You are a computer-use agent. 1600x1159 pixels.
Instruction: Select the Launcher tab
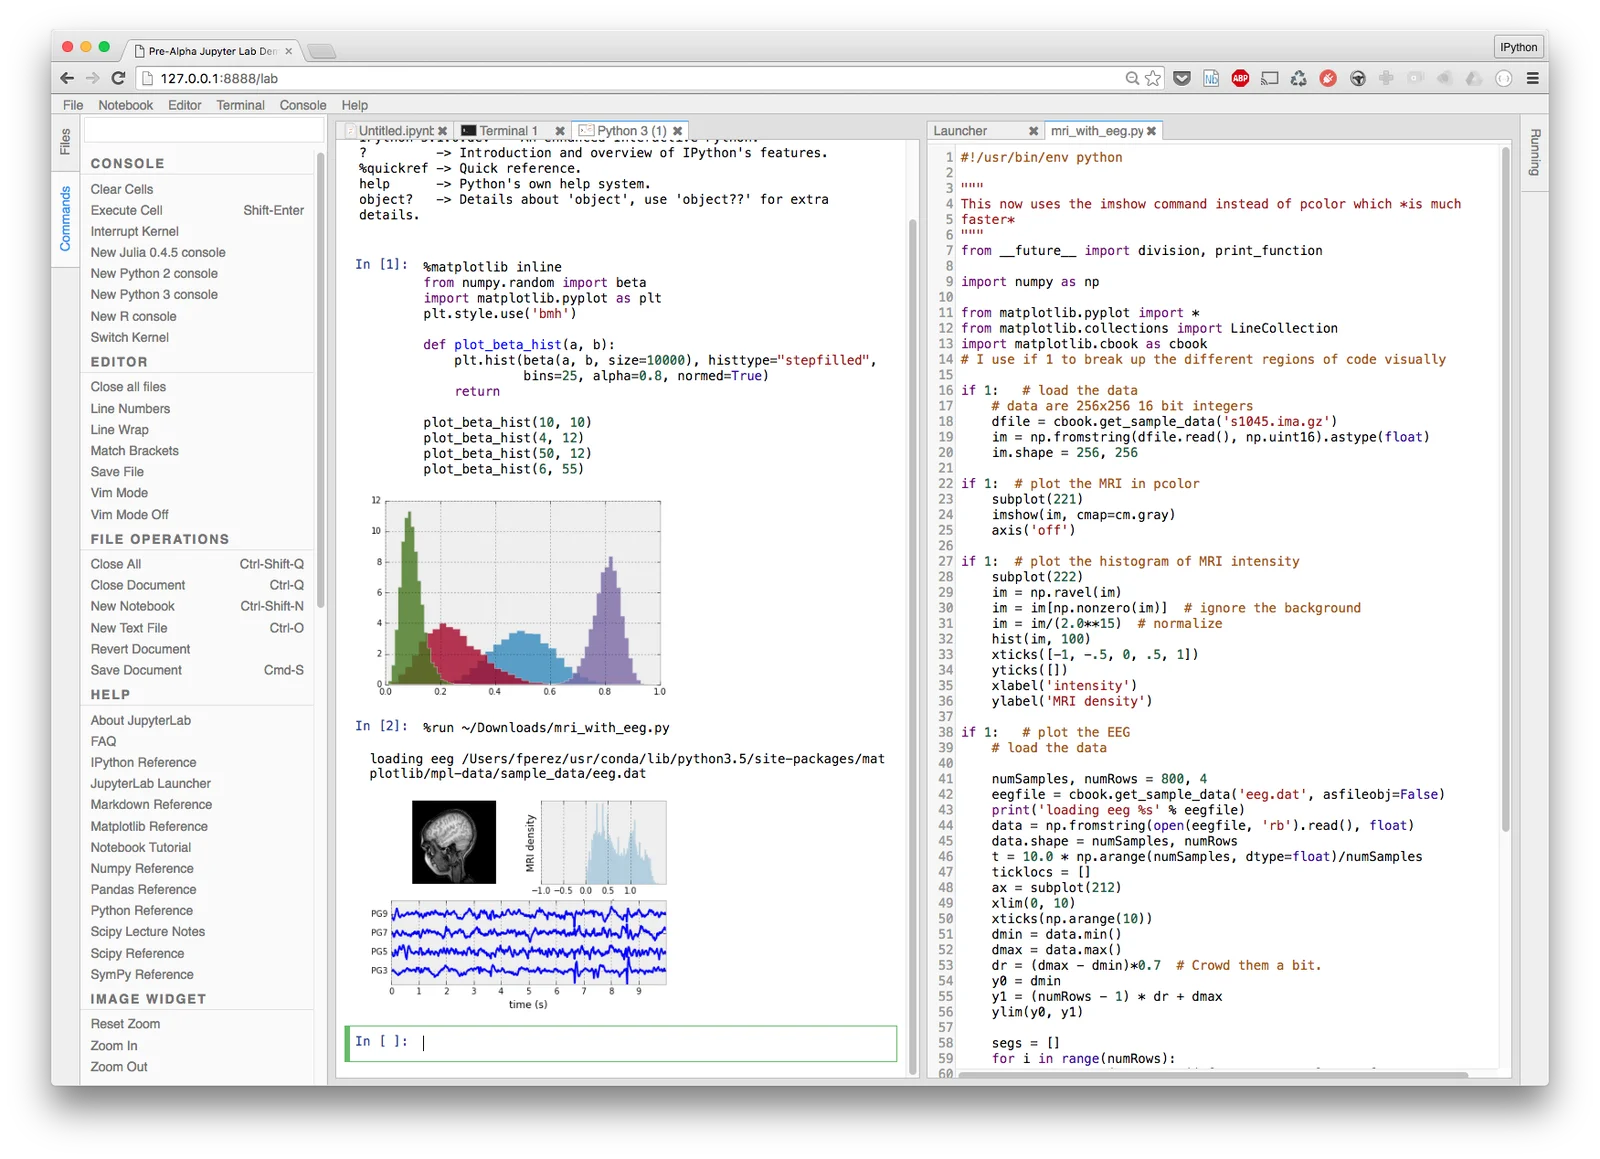click(x=960, y=131)
